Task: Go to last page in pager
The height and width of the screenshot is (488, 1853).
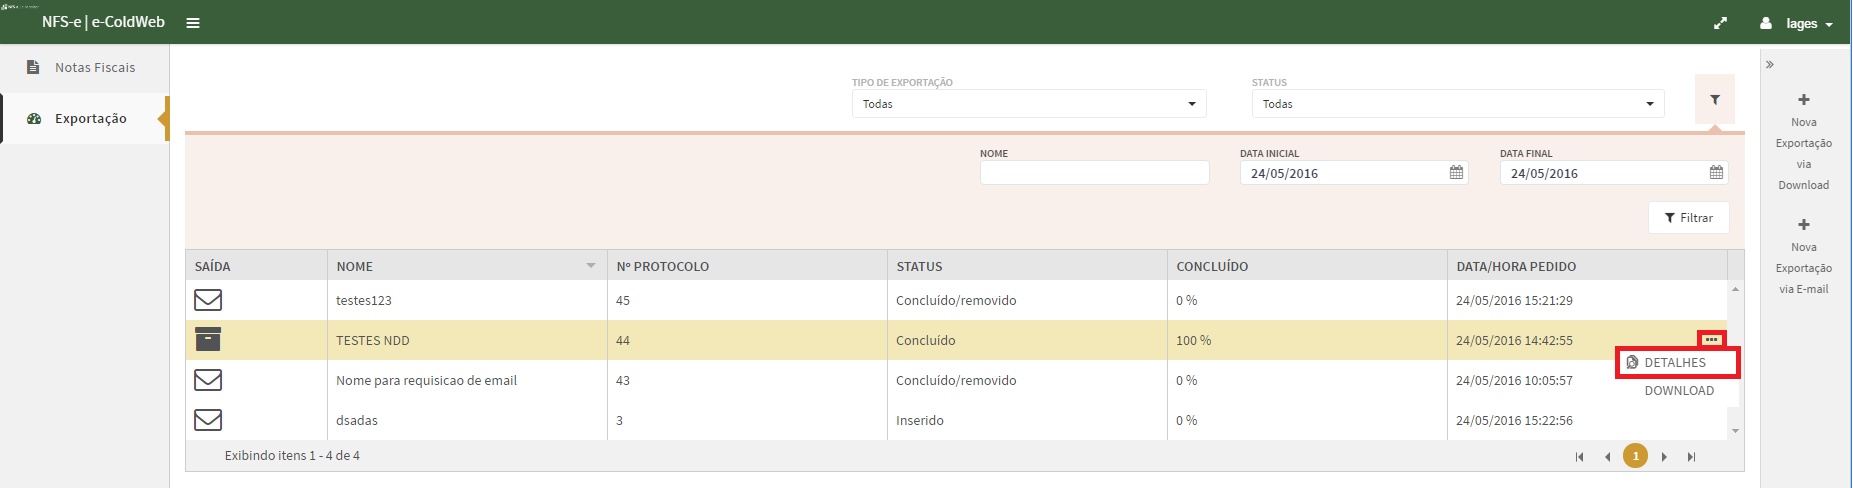Action: tap(1691, 457)
